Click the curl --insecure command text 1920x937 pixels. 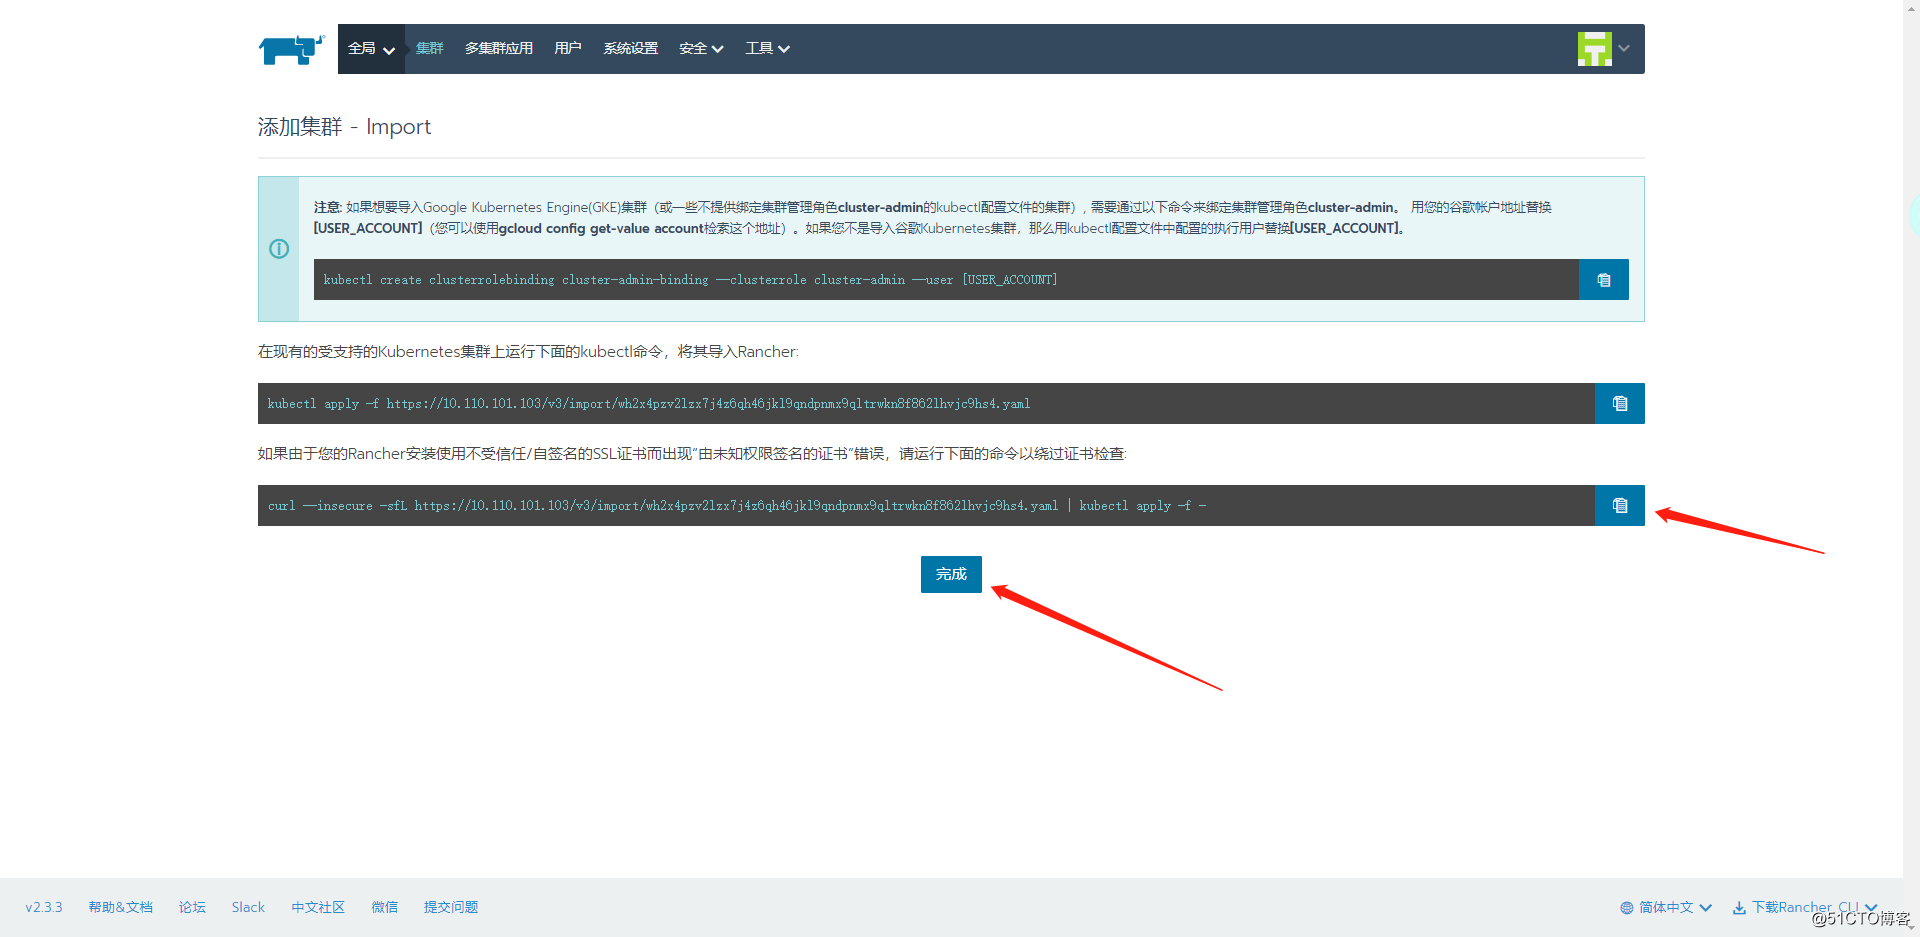pos(737,506)
